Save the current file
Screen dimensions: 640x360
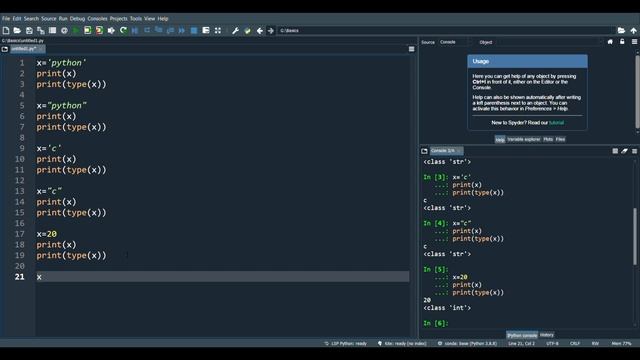[29, 31]
